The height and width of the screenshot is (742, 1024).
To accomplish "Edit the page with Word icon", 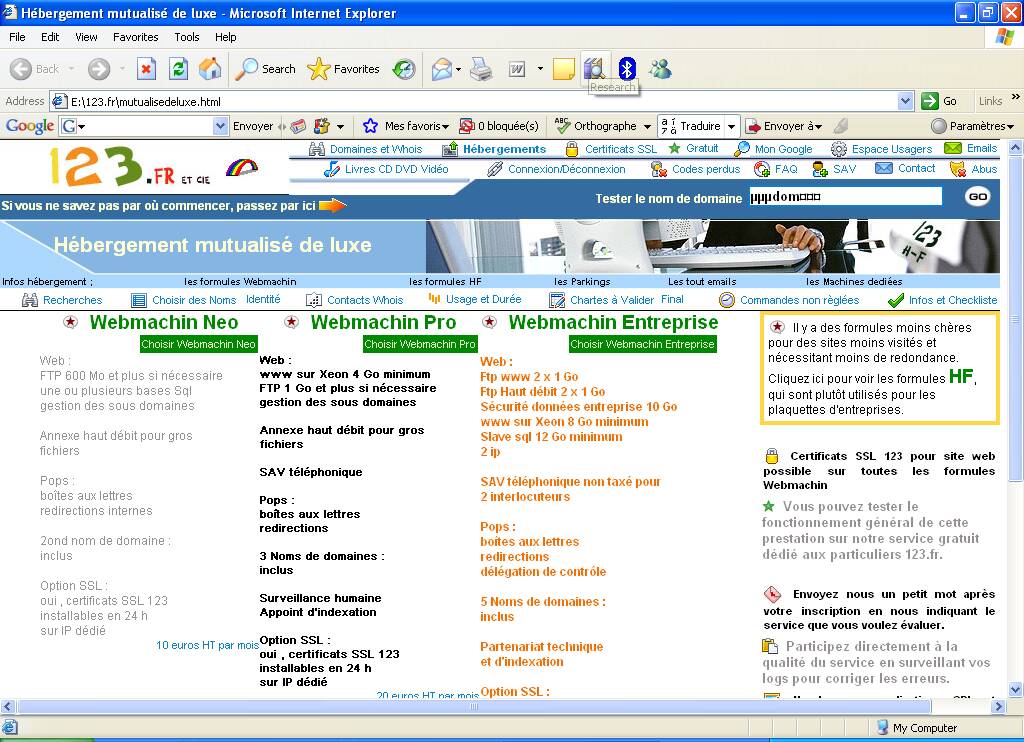I will point(517,69).
